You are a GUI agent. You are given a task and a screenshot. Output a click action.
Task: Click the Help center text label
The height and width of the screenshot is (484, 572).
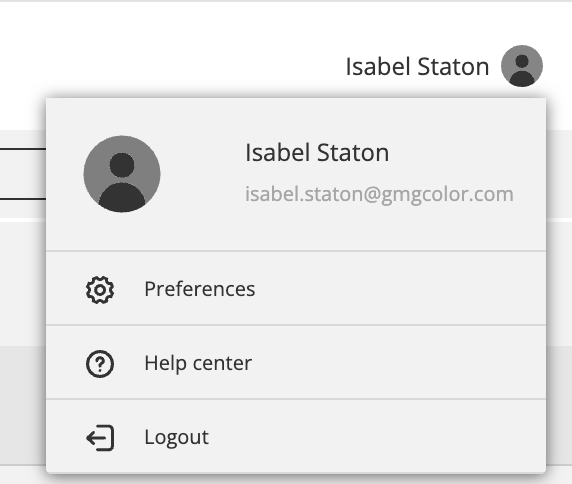point(198,363)
